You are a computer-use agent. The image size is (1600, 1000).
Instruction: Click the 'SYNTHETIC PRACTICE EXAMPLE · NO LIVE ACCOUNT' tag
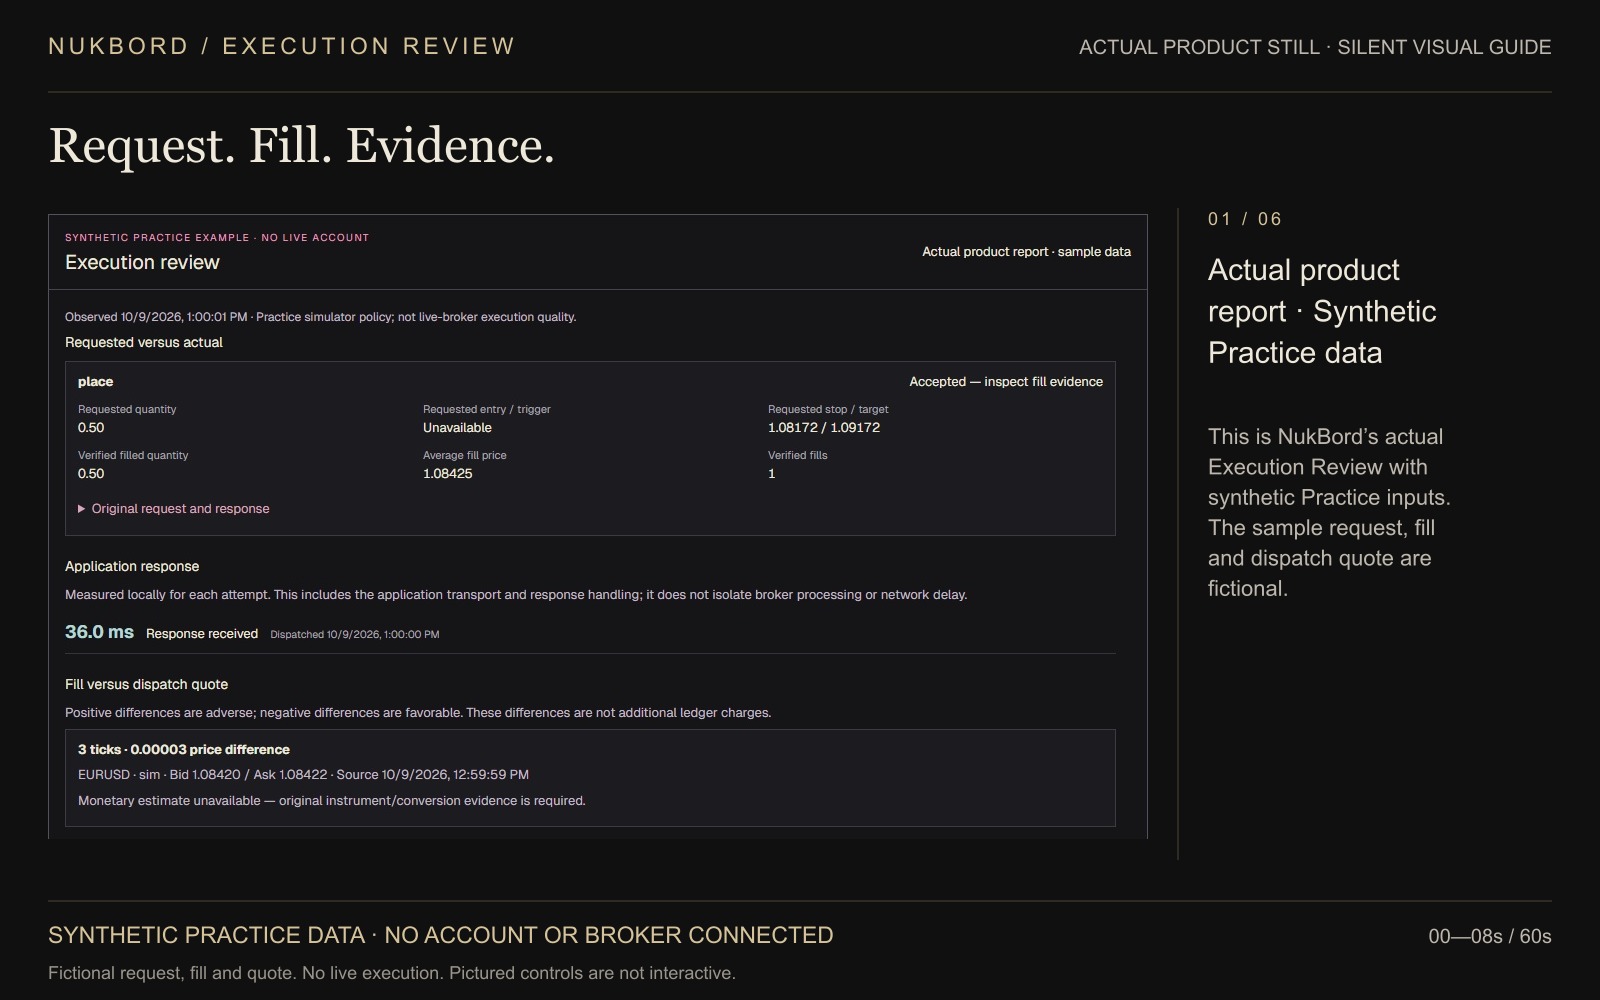click(x=217, y=238)
